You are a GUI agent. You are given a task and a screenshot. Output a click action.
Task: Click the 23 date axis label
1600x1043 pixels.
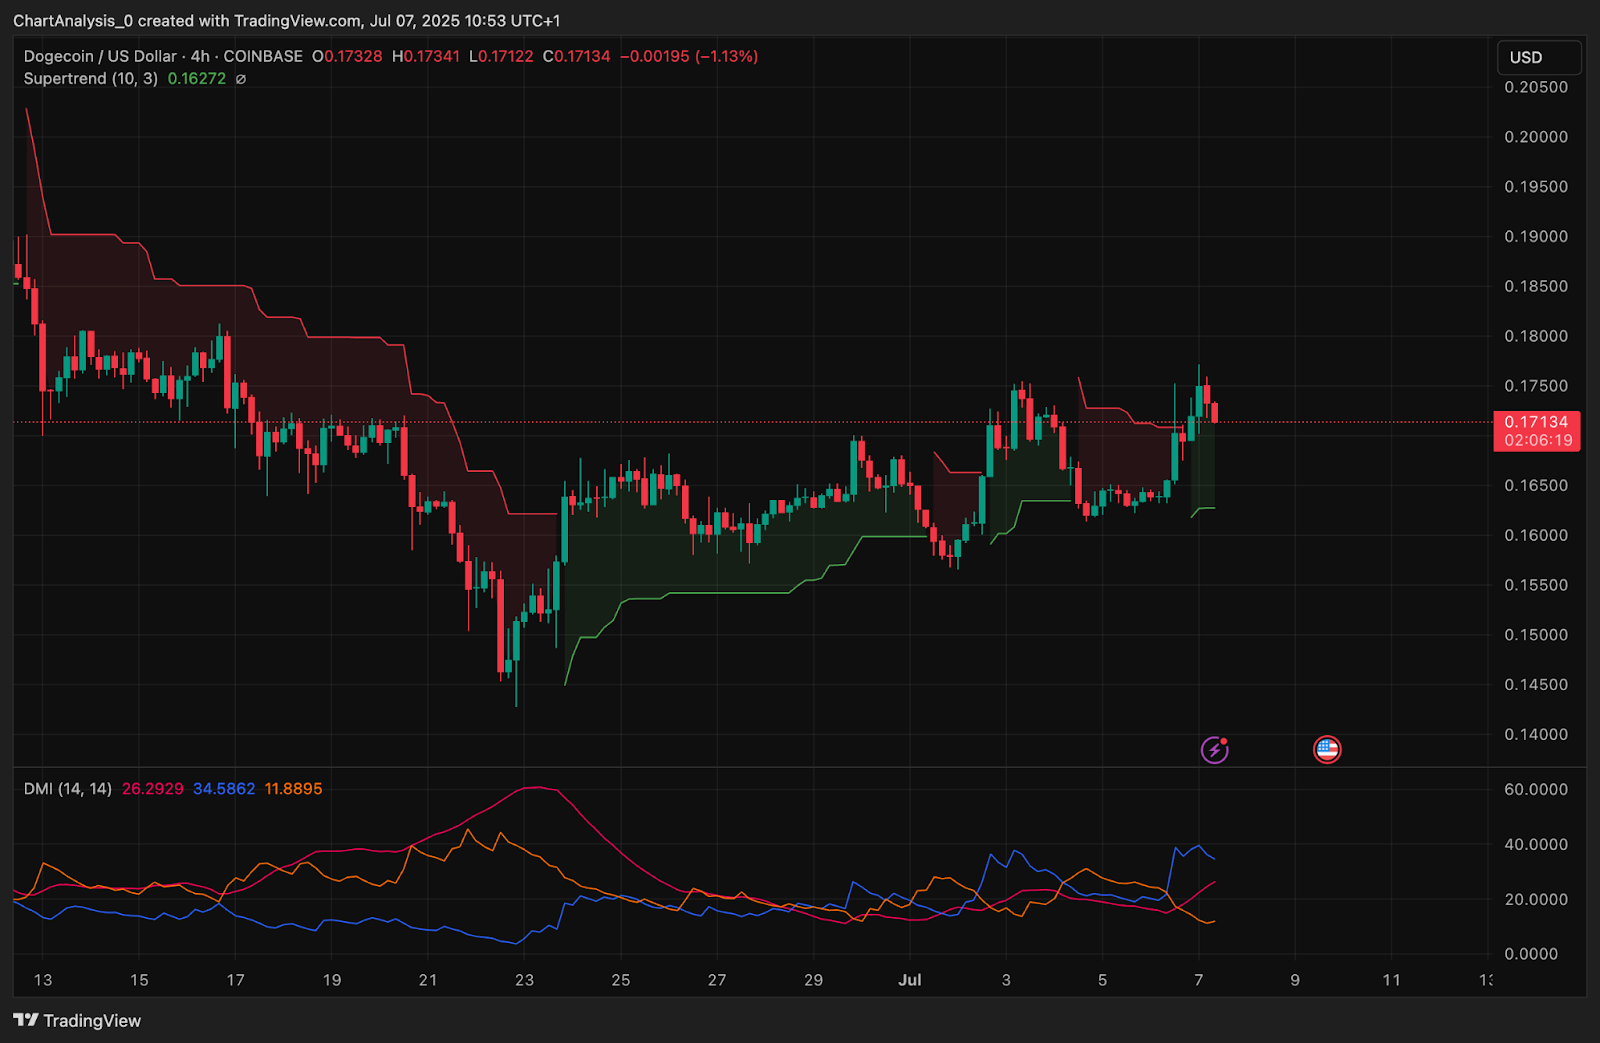tap(524, 980)
